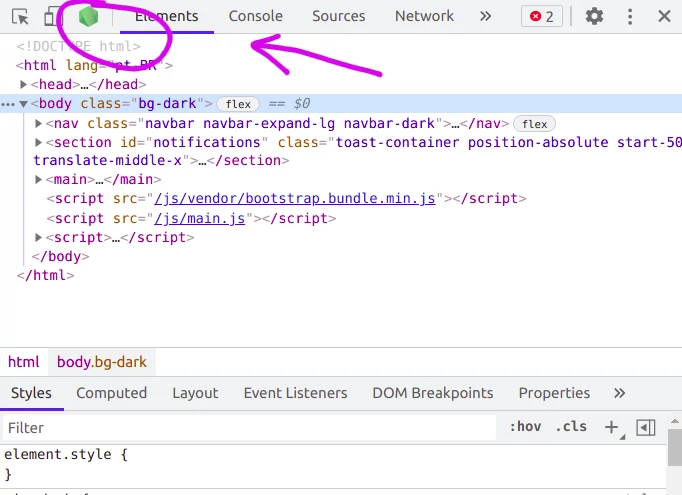The width and height of the screenshot is (682, 495).
Task: Open the Network tab
Action: click(x=424, y=17)
